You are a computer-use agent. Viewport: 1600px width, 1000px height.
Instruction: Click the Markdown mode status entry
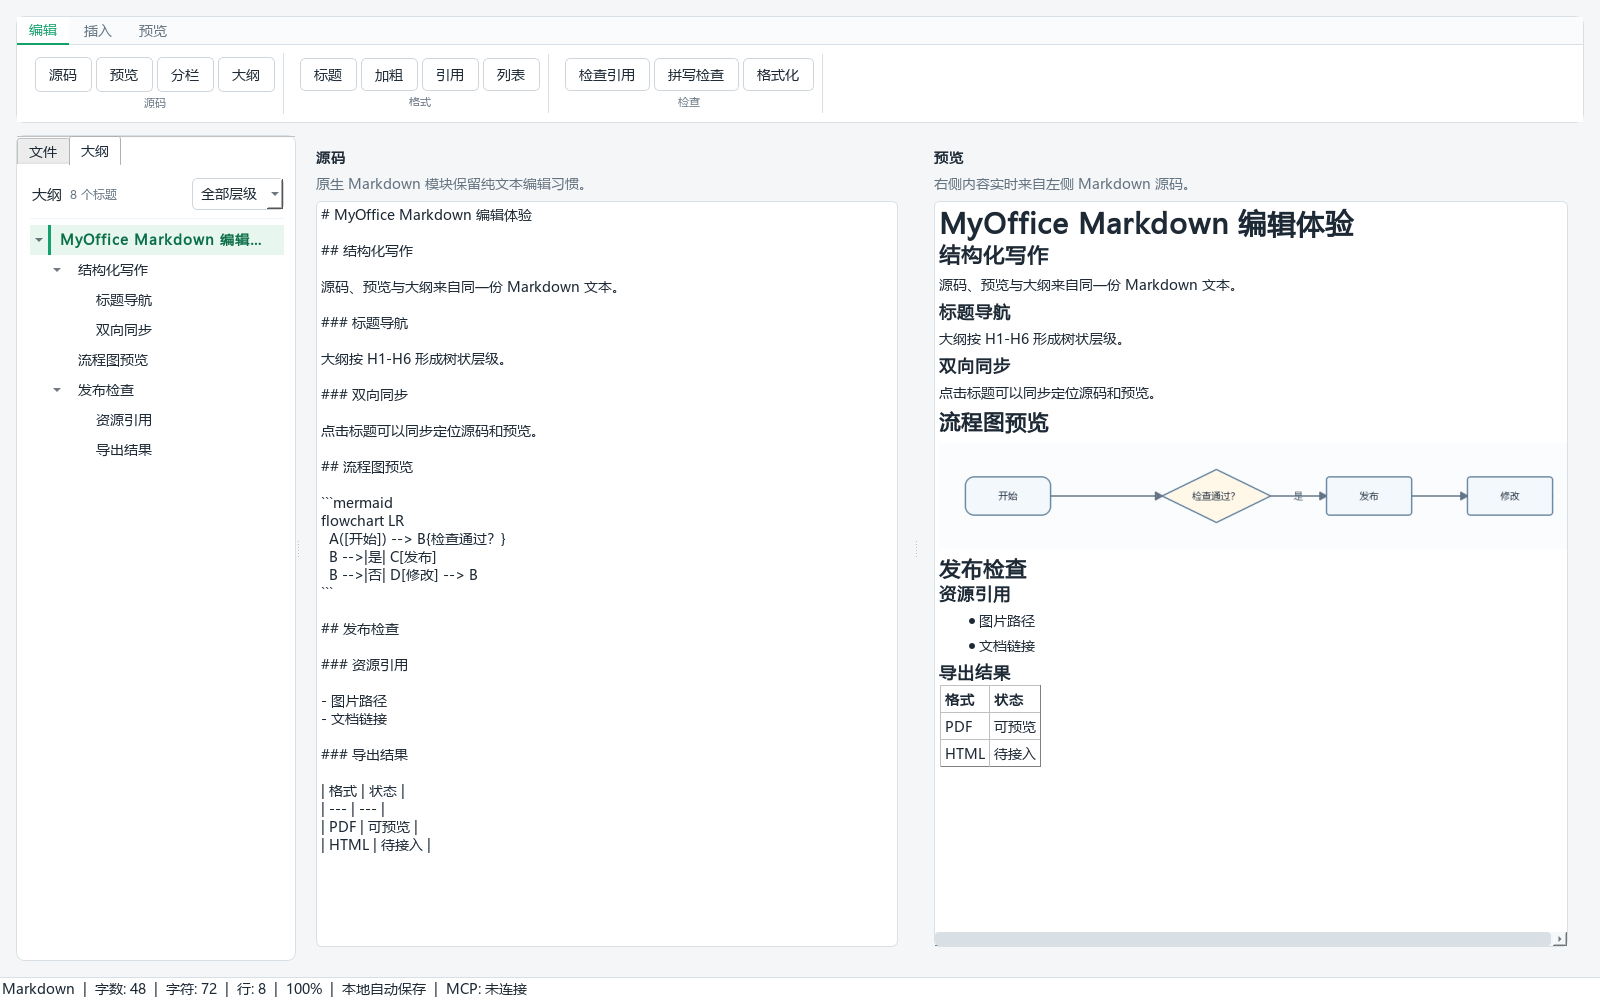click(x=38, y=989)
